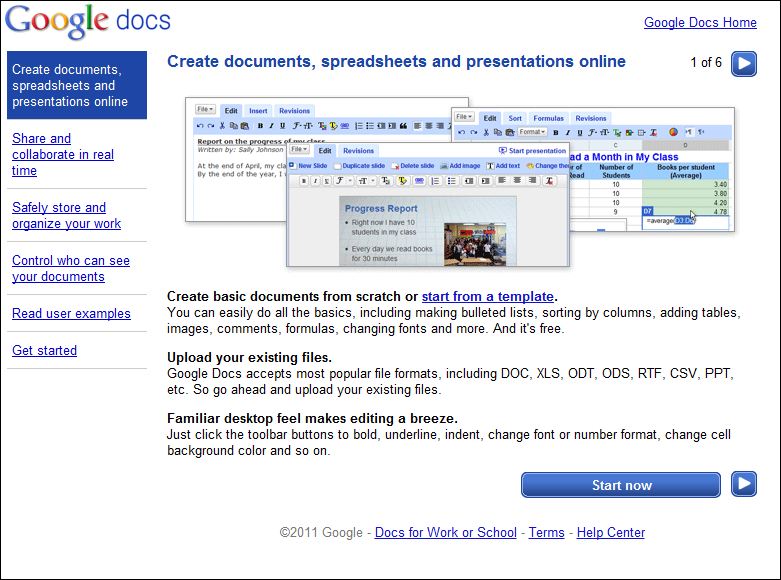Click the '1 of 6' page counter
This screenshot has height=580, width=781.
pos(706,63)
